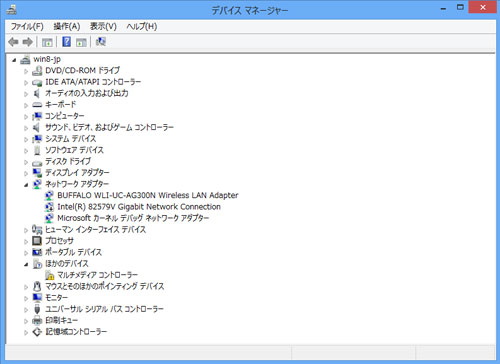Click the Properties pane toolbar button
Image resolution: width=500 pixels, height=364 pixels.
click(x=81, y=42)
